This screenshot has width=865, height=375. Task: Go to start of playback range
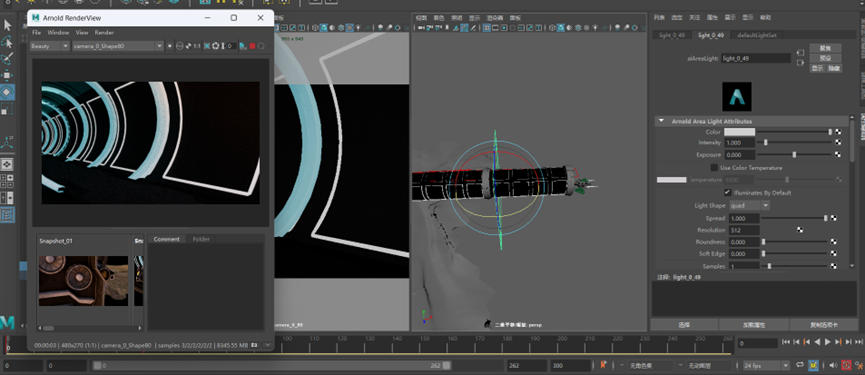click(786, 342)
